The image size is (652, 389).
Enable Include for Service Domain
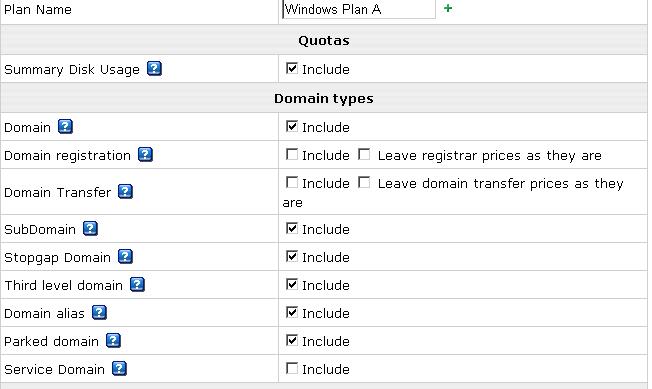[x=292, y=368]
